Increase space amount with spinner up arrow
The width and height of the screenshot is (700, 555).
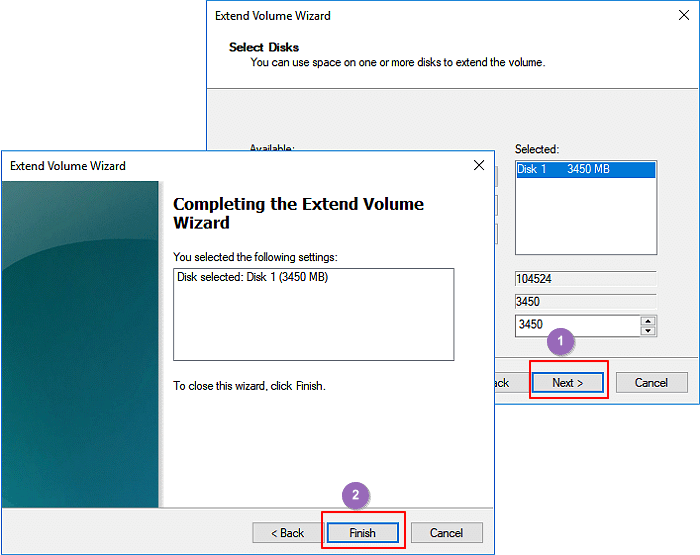point(648,321)
